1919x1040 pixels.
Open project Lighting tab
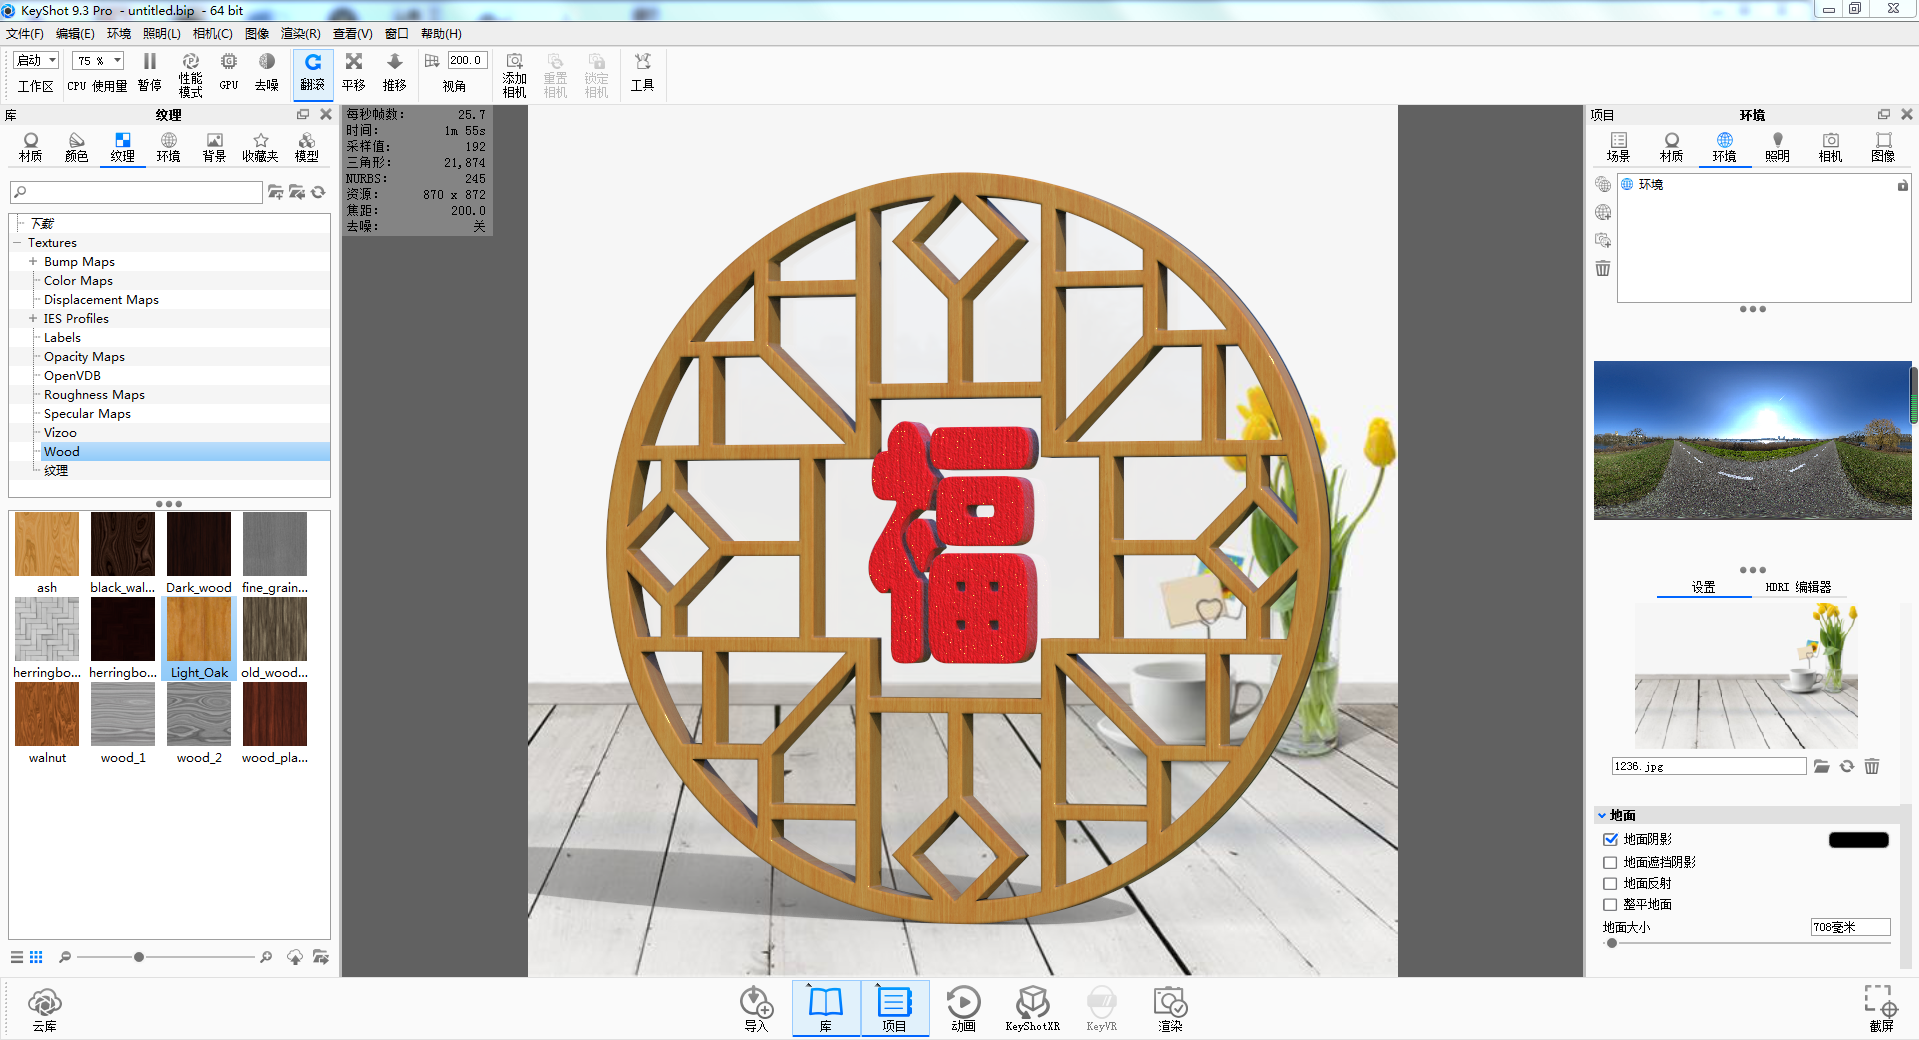coord(1777,147)
